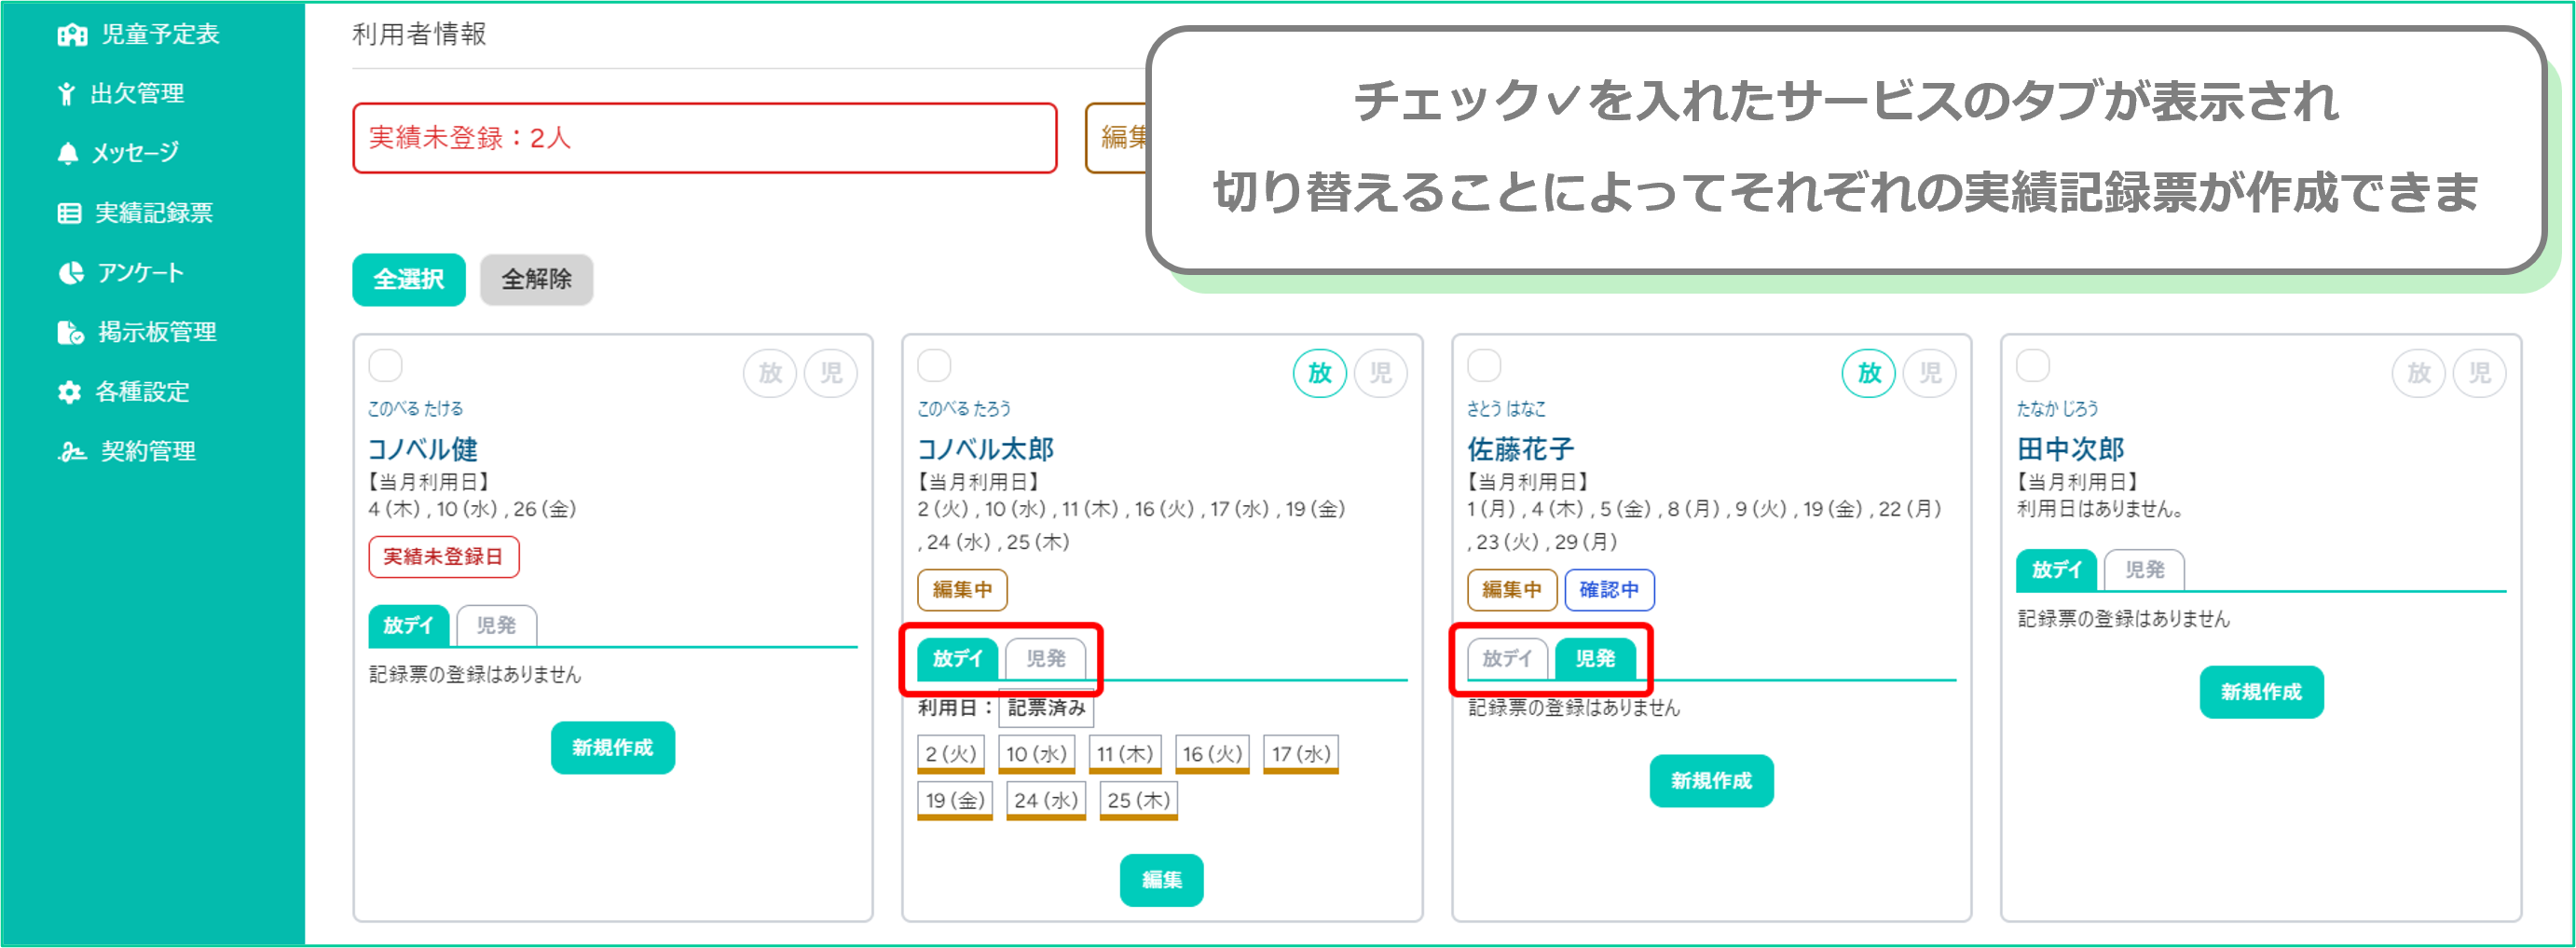The height and width of the screenshot is (948, 2576).
Task: Select 放デイ tab on コノベル太郎 card
Action: click(958, 659)
